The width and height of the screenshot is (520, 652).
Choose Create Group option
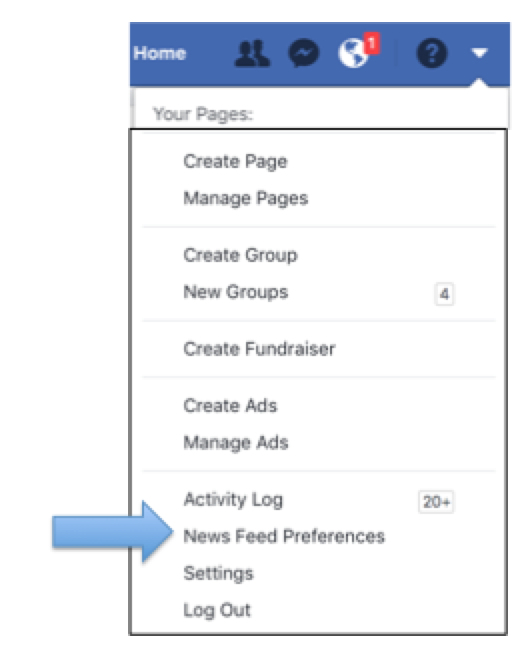pos(240,255)
